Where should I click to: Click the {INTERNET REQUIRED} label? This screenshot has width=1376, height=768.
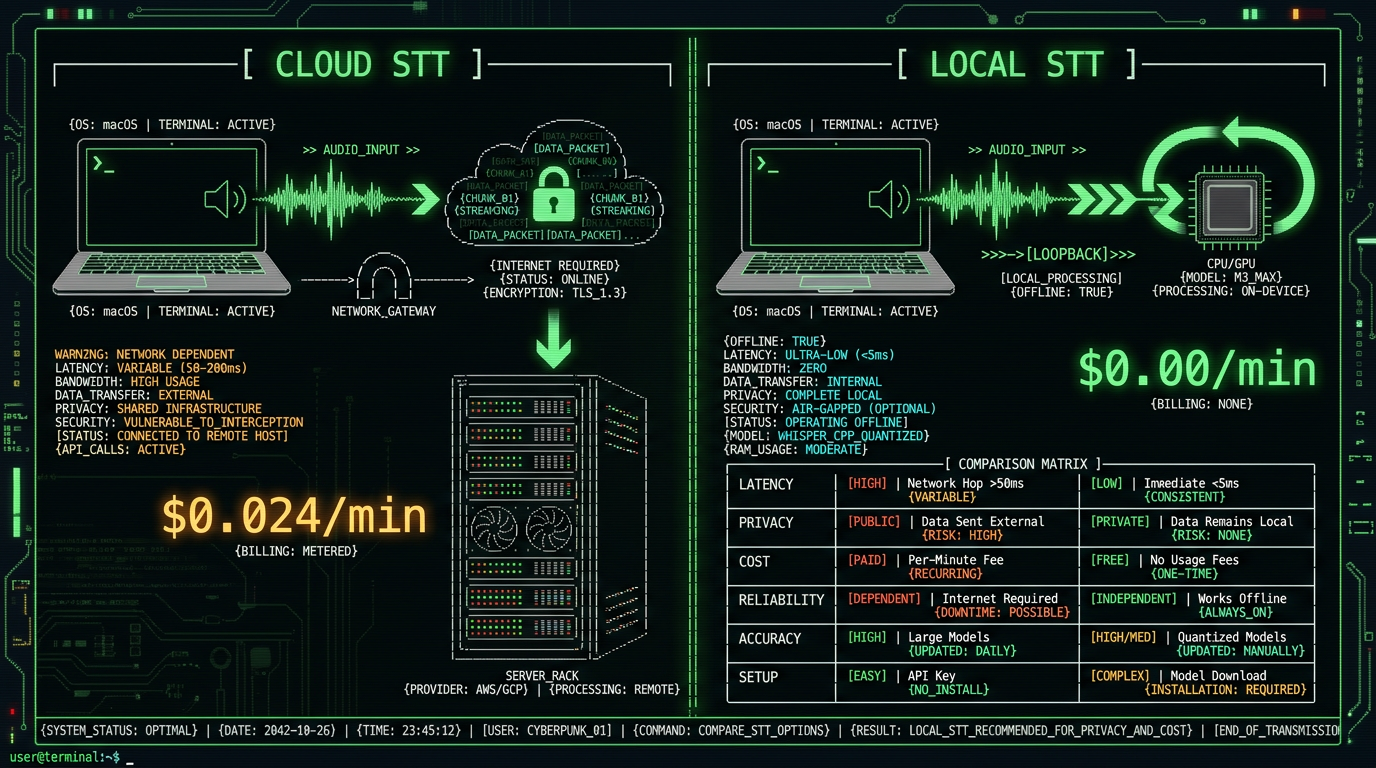pos(554,265)
